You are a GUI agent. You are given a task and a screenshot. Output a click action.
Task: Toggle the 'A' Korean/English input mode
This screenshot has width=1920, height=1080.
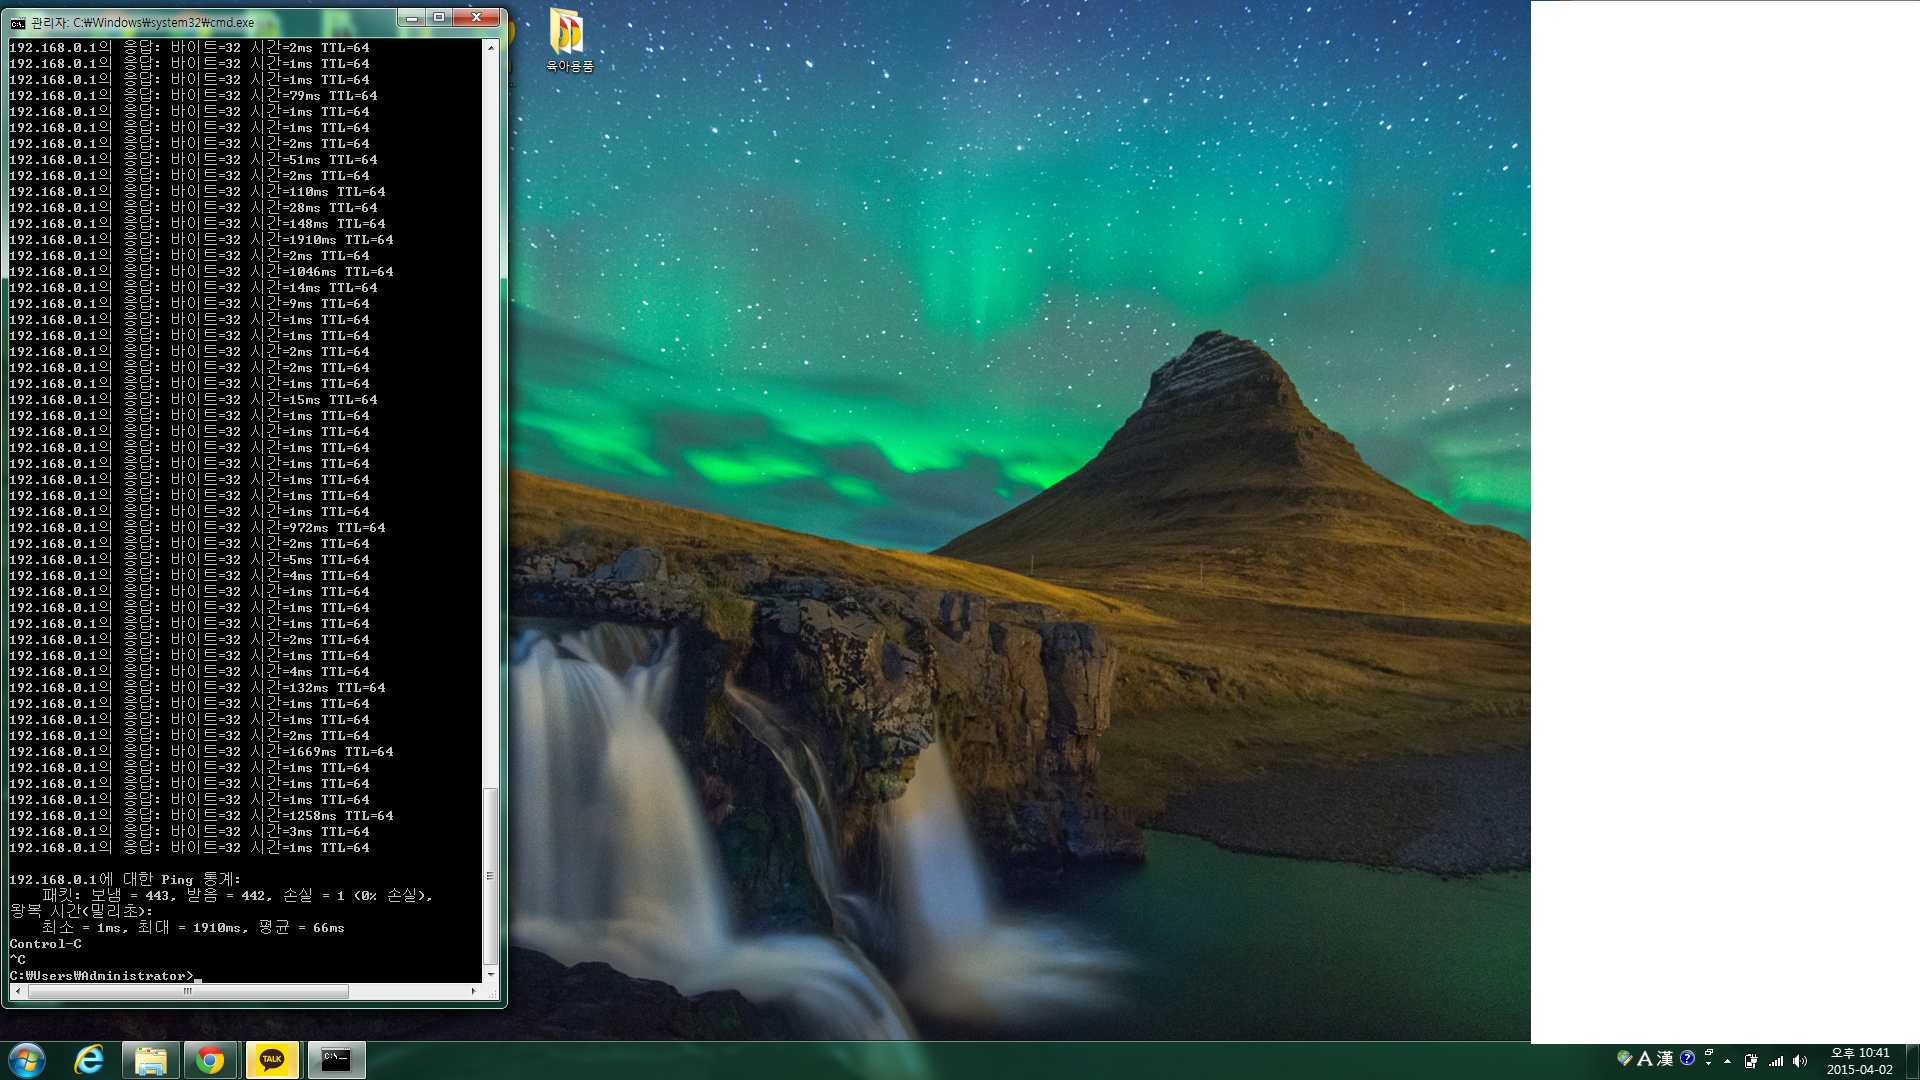1644,1058
